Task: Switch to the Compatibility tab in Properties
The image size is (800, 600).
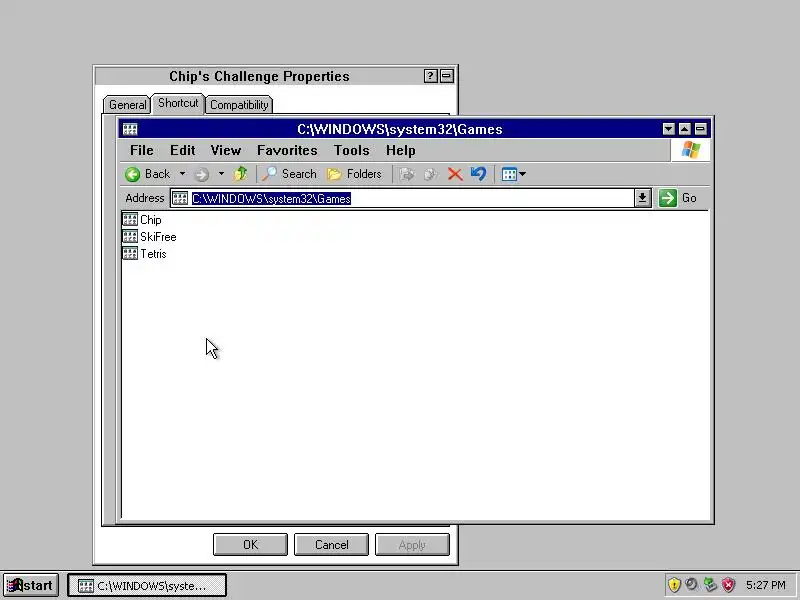Action: (239, 105)
